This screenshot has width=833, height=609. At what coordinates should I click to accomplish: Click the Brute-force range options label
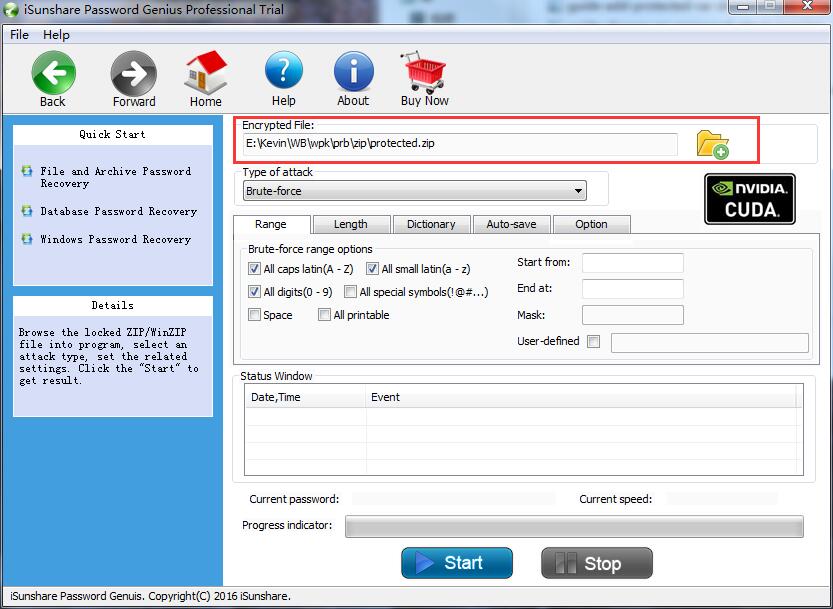pos(310,249)
